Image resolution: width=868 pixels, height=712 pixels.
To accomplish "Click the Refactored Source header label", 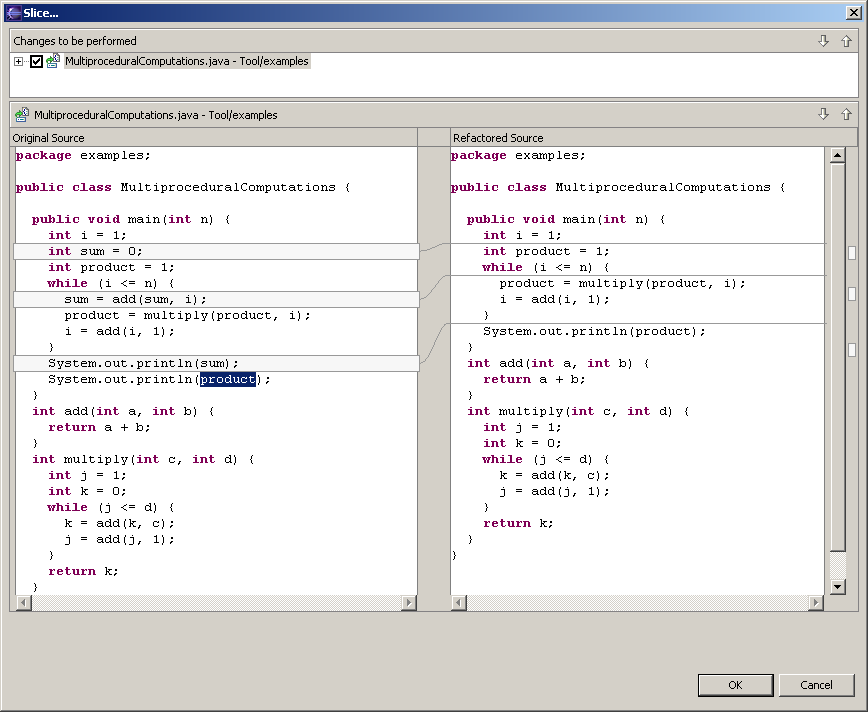I will tap(498, 138).
